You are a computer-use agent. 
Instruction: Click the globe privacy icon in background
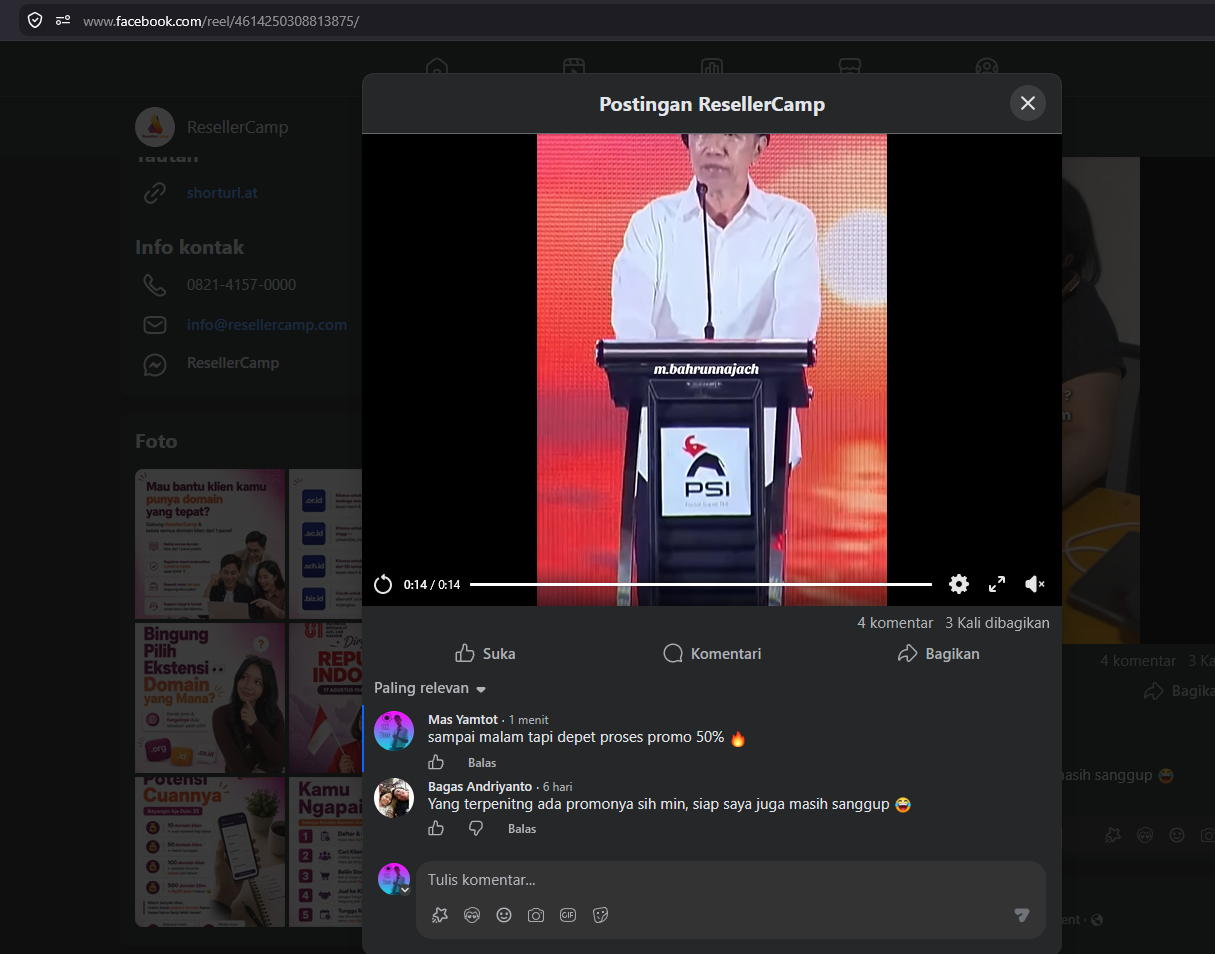pyautogui.click(x=1097, y=920)
